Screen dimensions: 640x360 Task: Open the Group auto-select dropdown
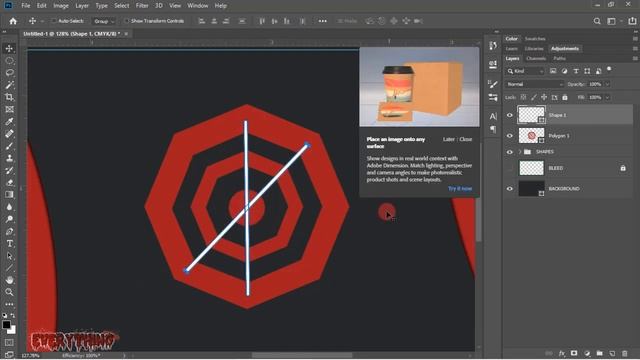[x=104, y=21]
